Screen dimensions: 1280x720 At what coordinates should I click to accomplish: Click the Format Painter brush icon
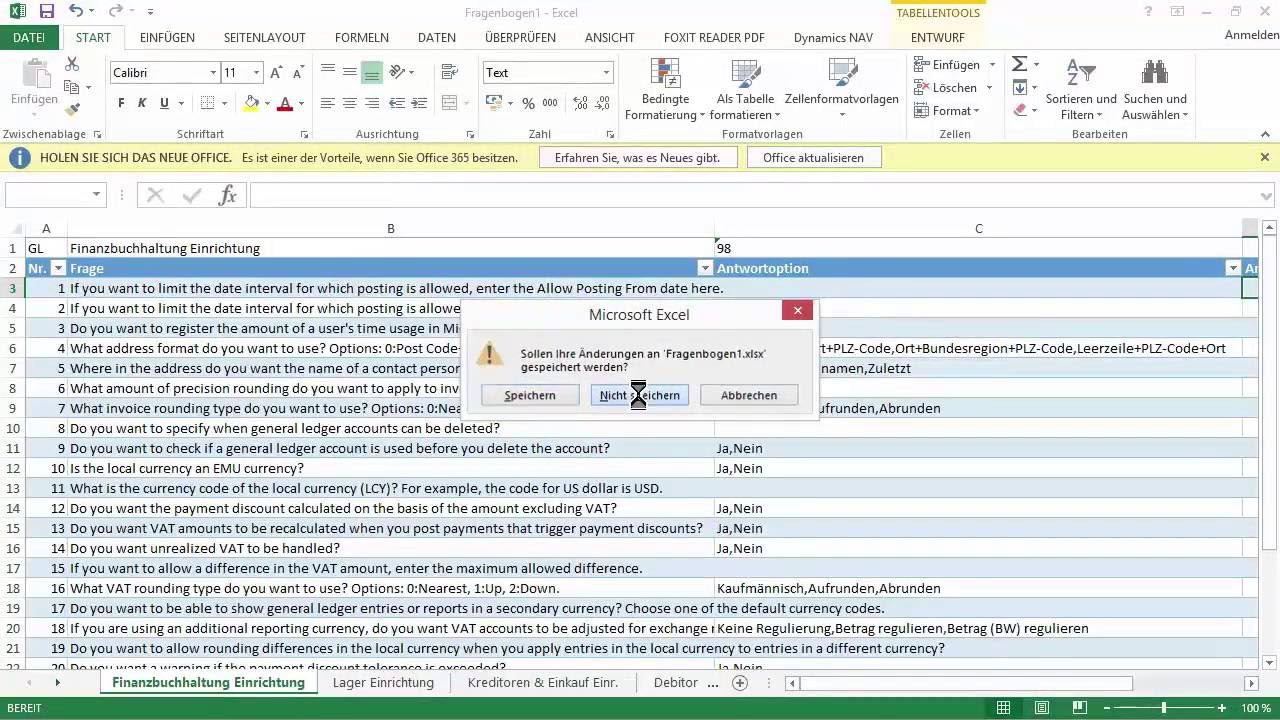point(72,109)
